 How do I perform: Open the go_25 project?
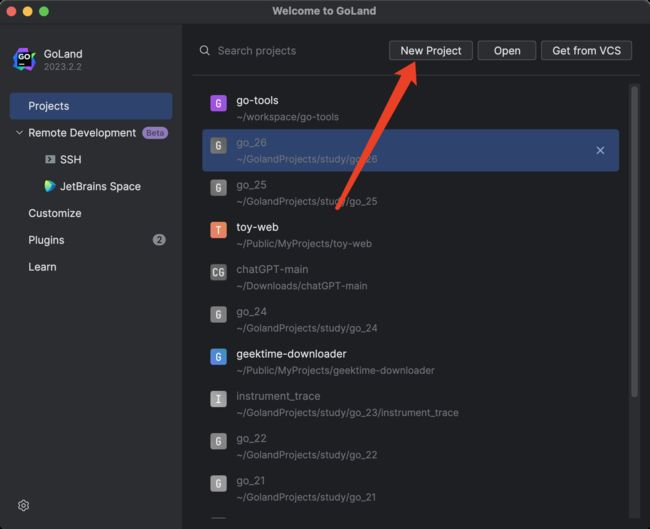410,192
